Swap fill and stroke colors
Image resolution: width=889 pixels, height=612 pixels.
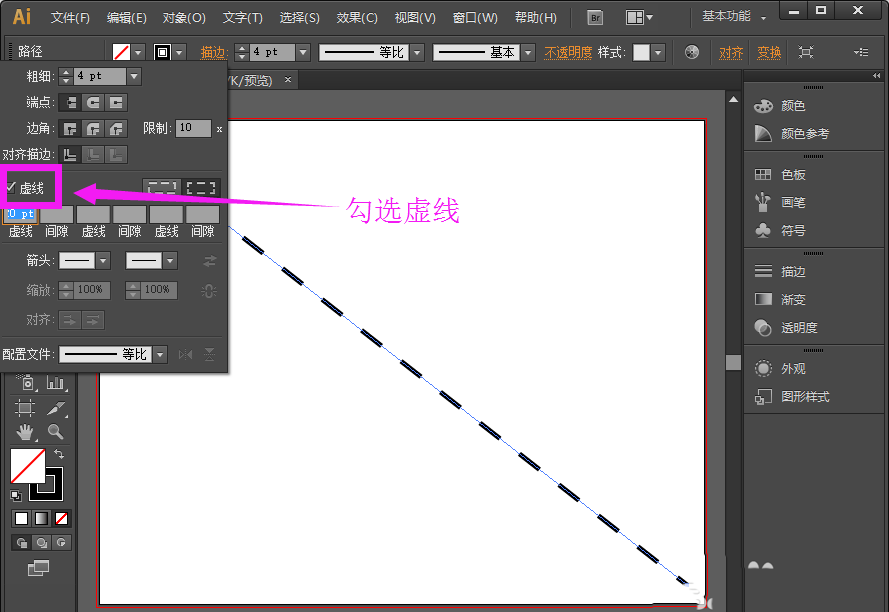(59, 454)
